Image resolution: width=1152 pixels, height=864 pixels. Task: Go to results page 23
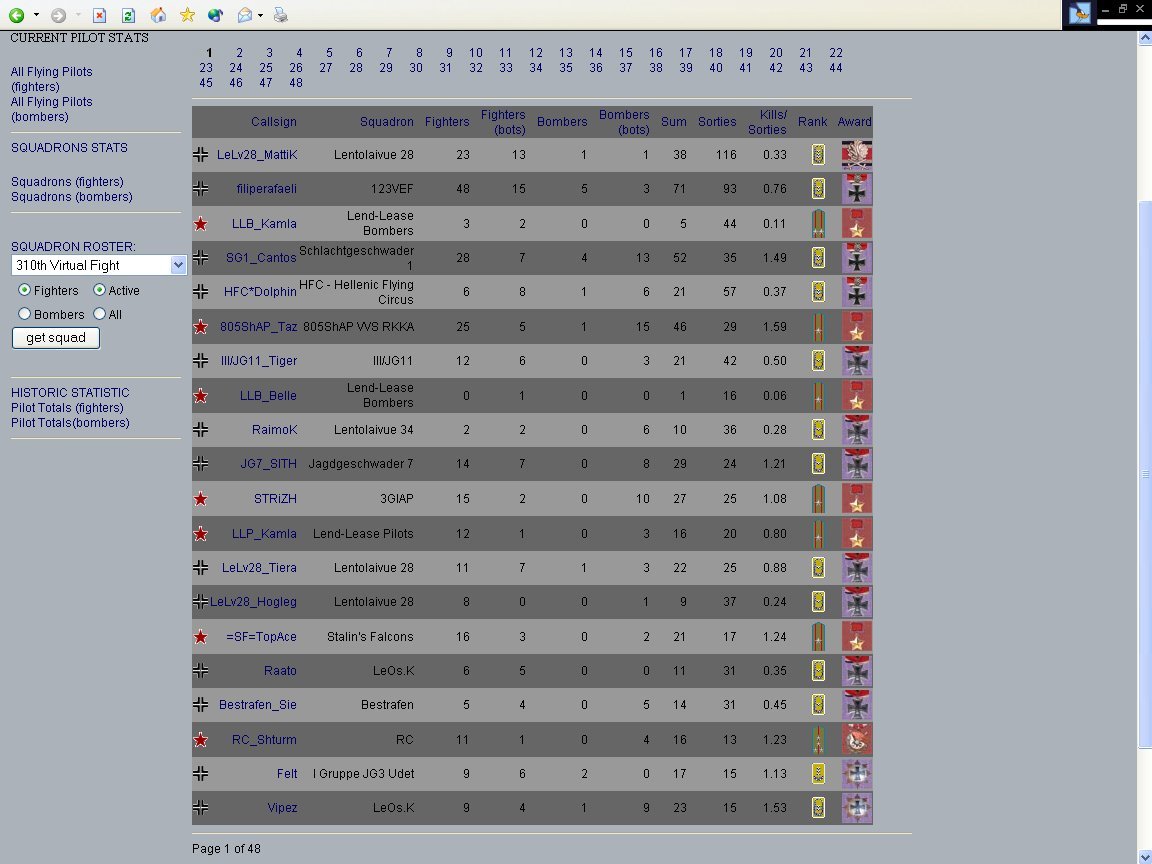click(x=206, y=68)
